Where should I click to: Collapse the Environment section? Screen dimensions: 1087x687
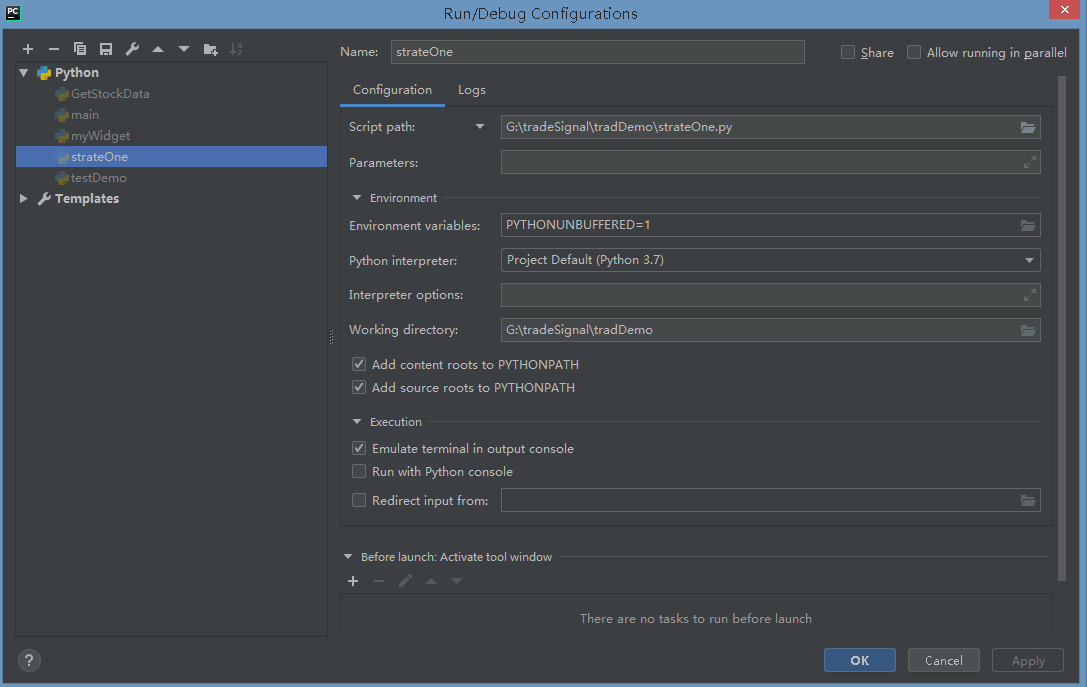click(x=357, y=198)
